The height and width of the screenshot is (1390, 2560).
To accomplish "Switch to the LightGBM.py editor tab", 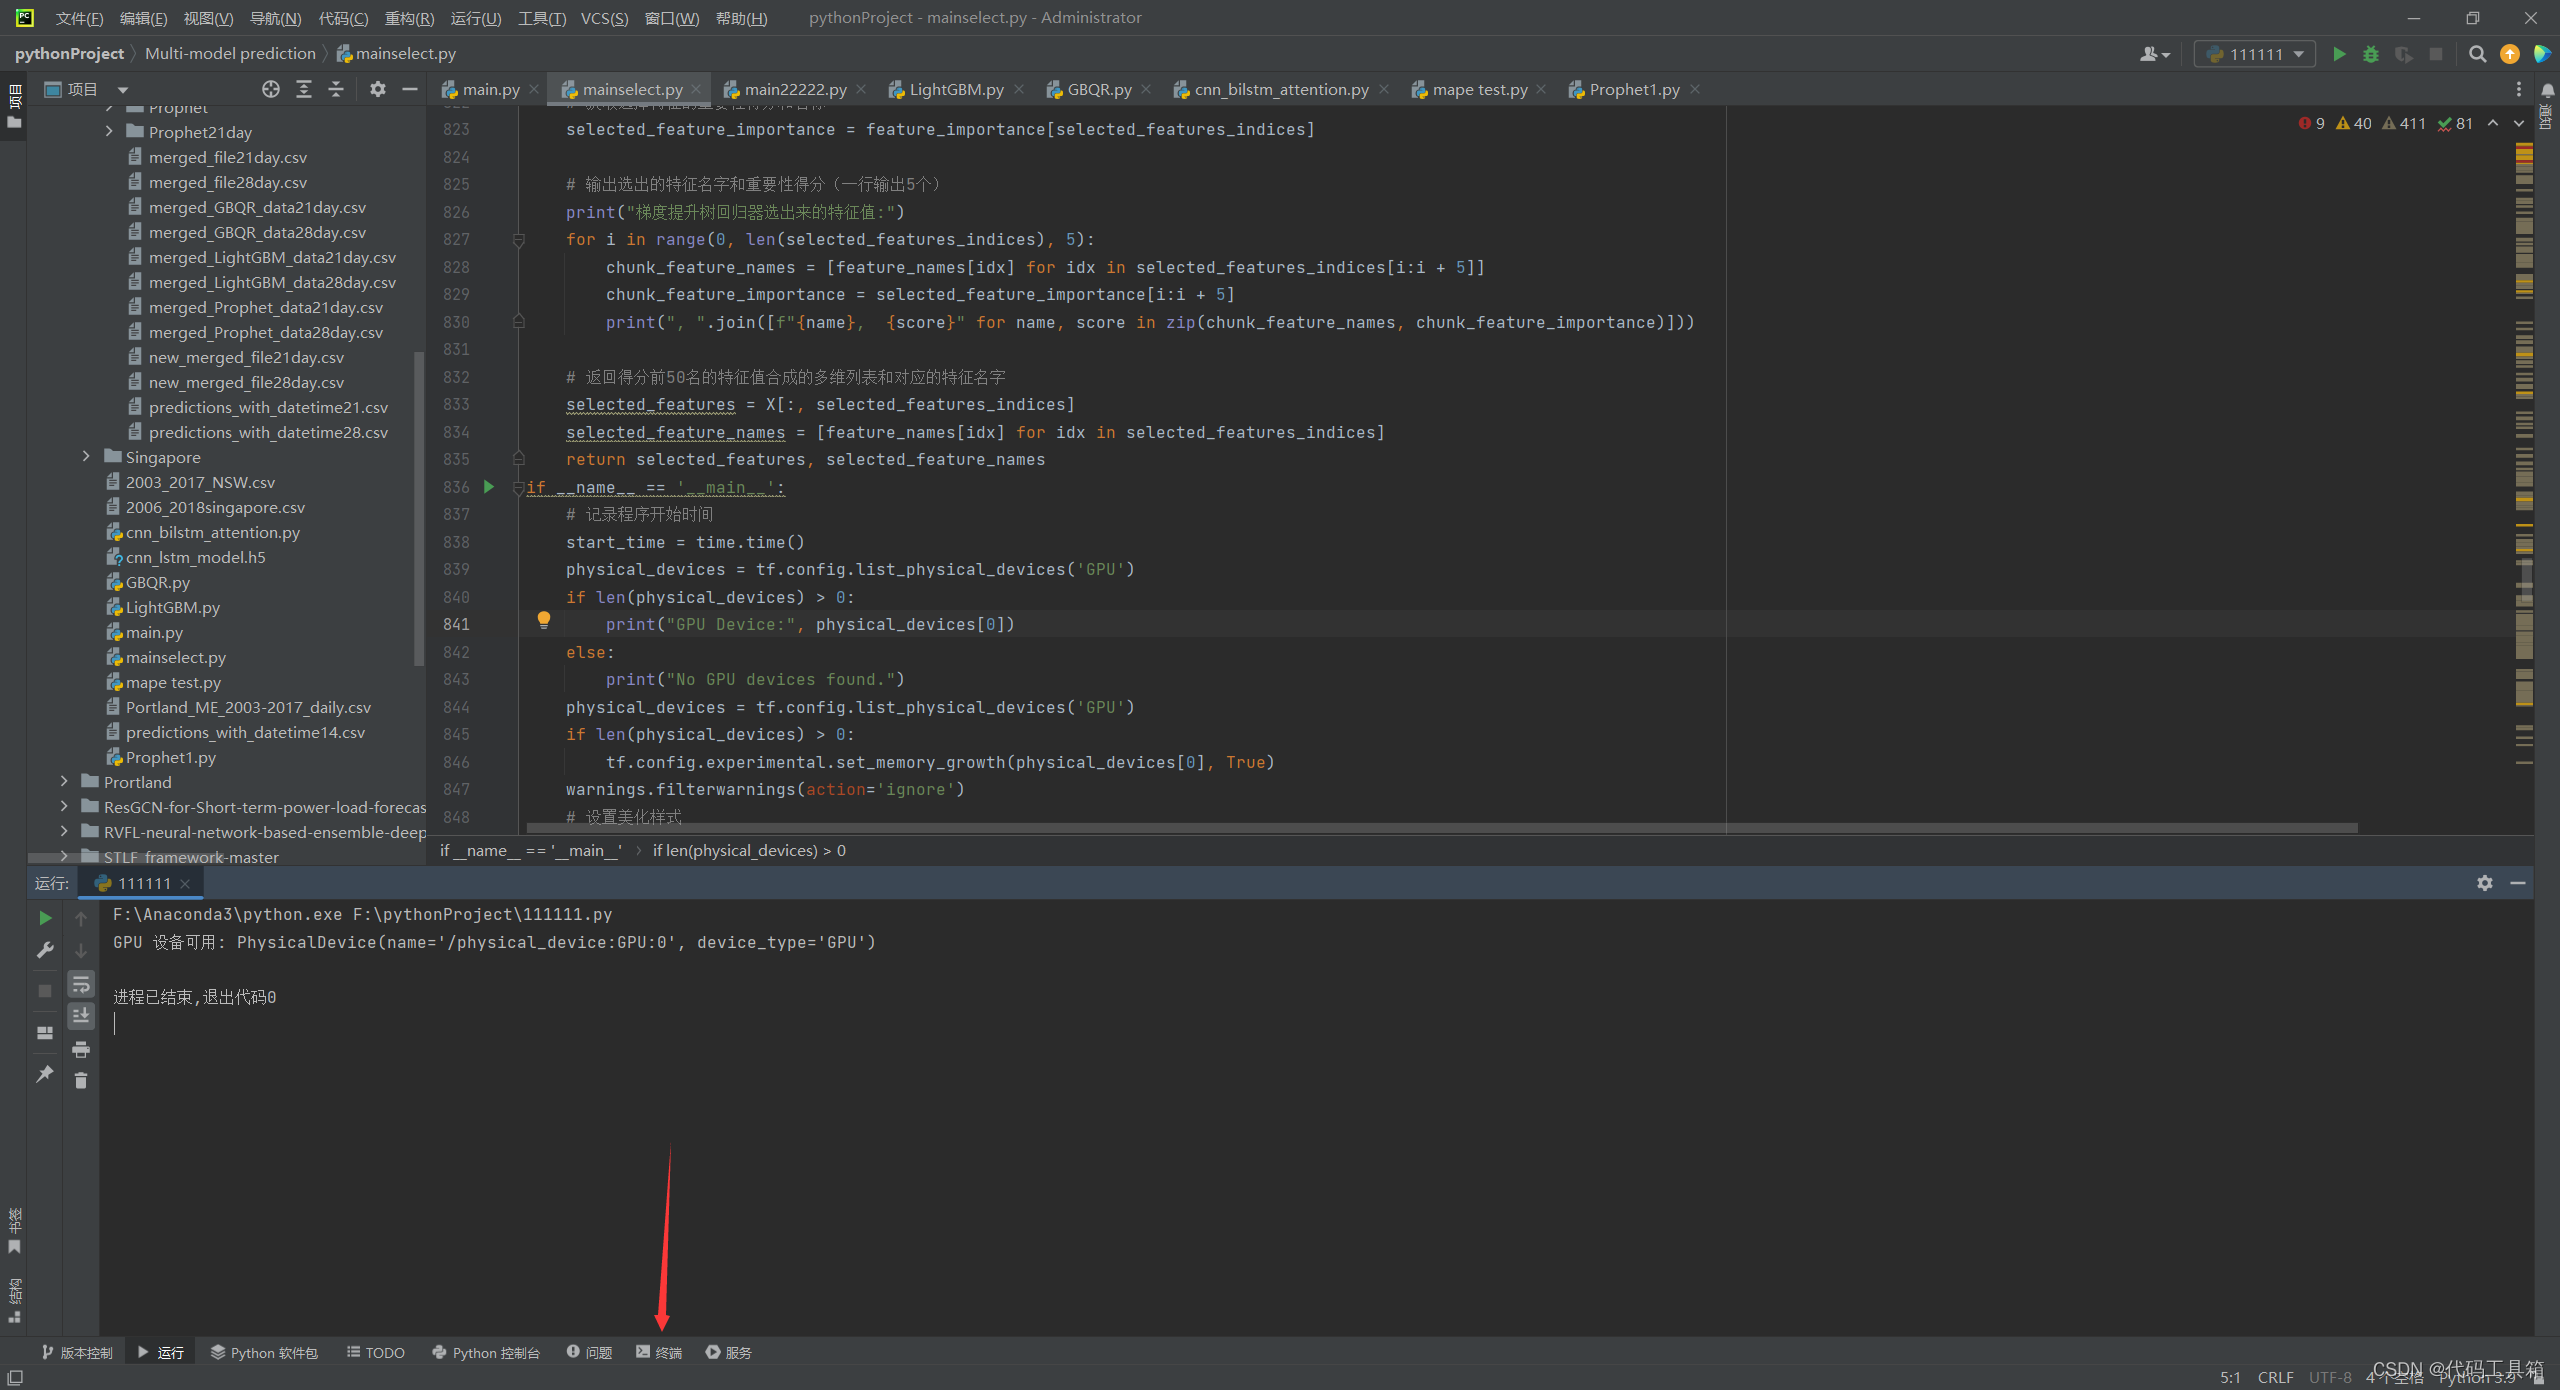I will click(x=956, y=89).
